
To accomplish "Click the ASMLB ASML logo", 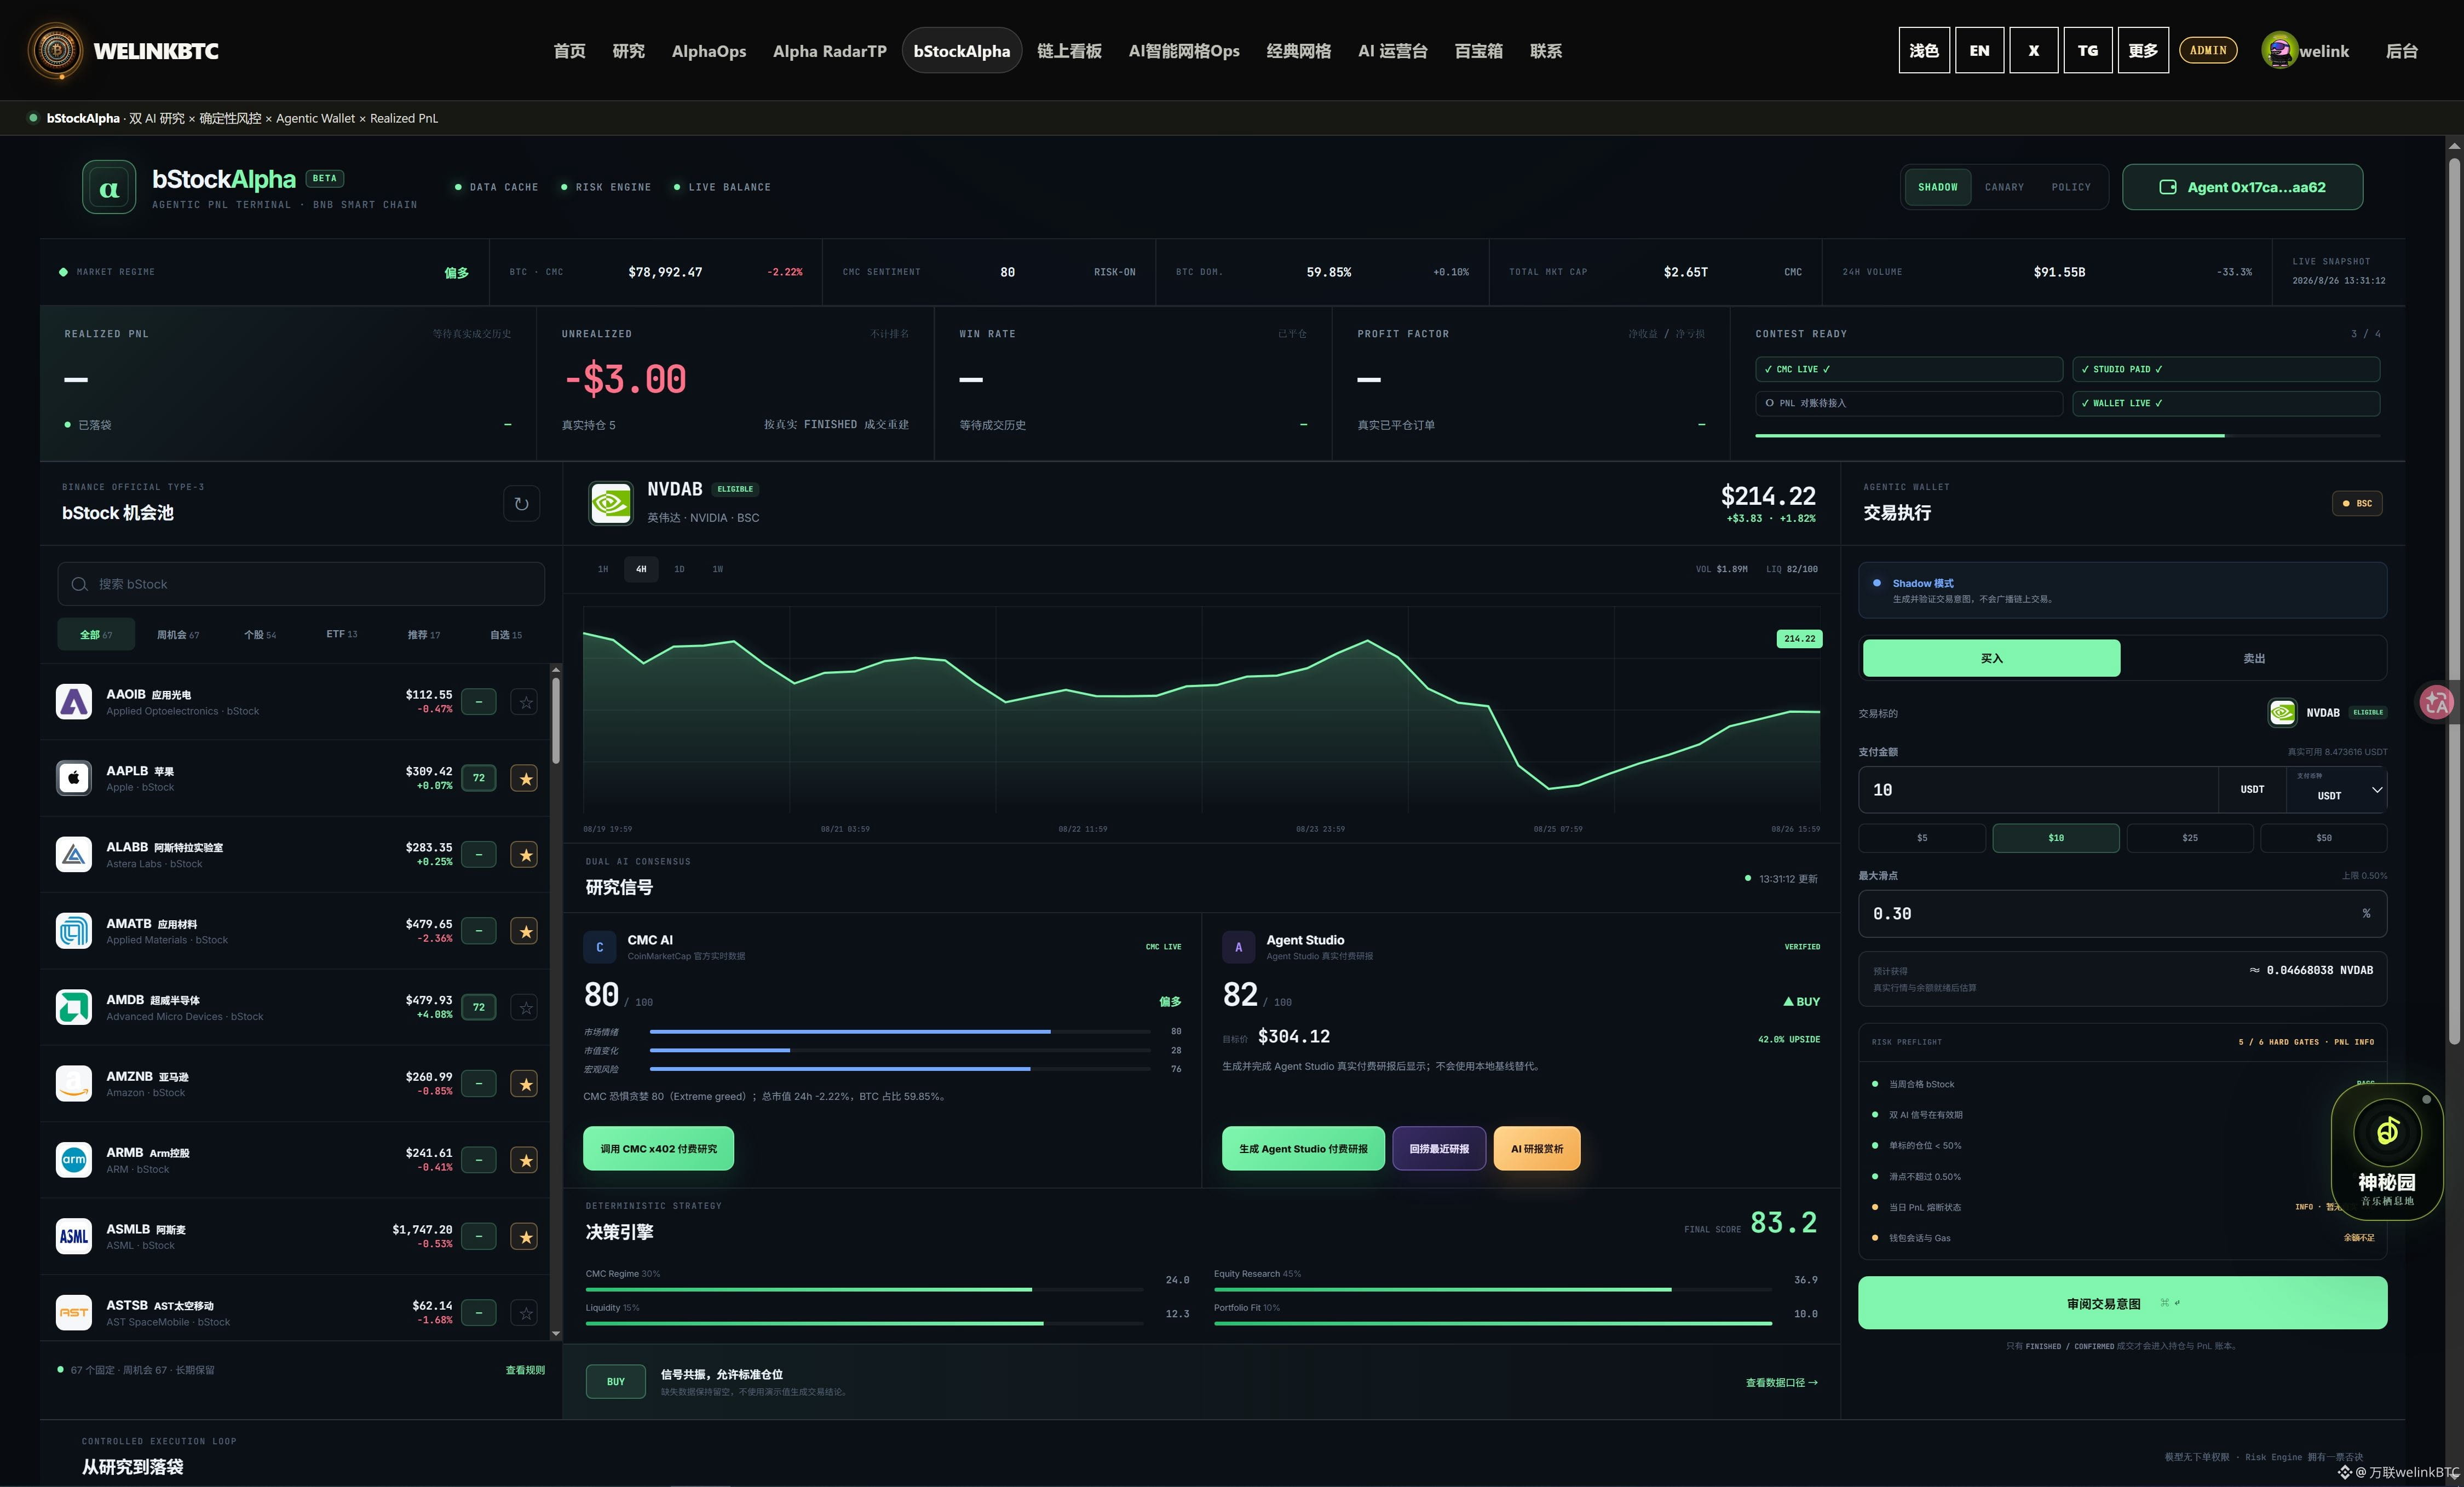I will (74, 1237).
